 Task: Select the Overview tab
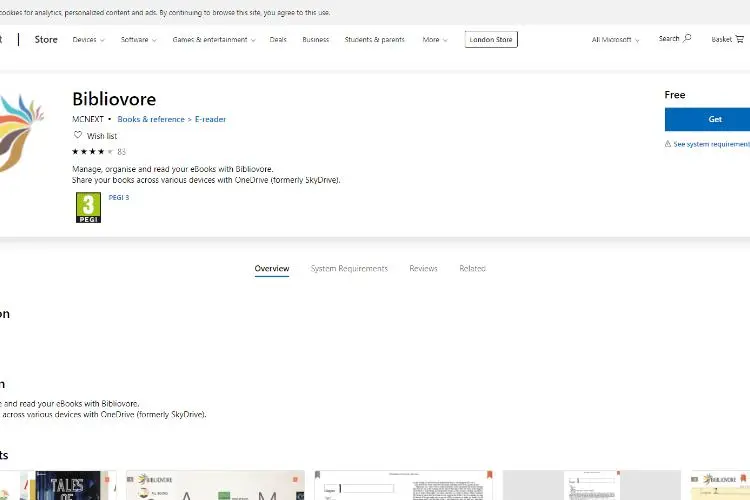tap(272, 269)
